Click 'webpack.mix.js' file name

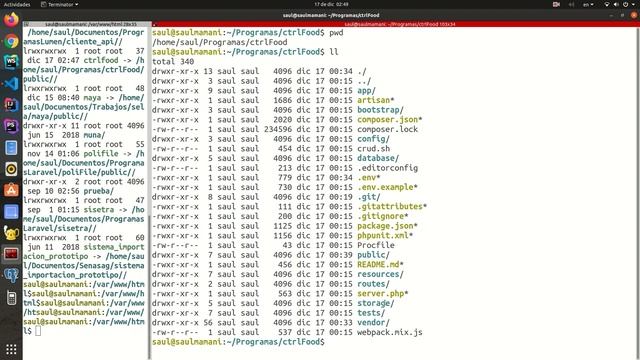click(x=389, y=333)
